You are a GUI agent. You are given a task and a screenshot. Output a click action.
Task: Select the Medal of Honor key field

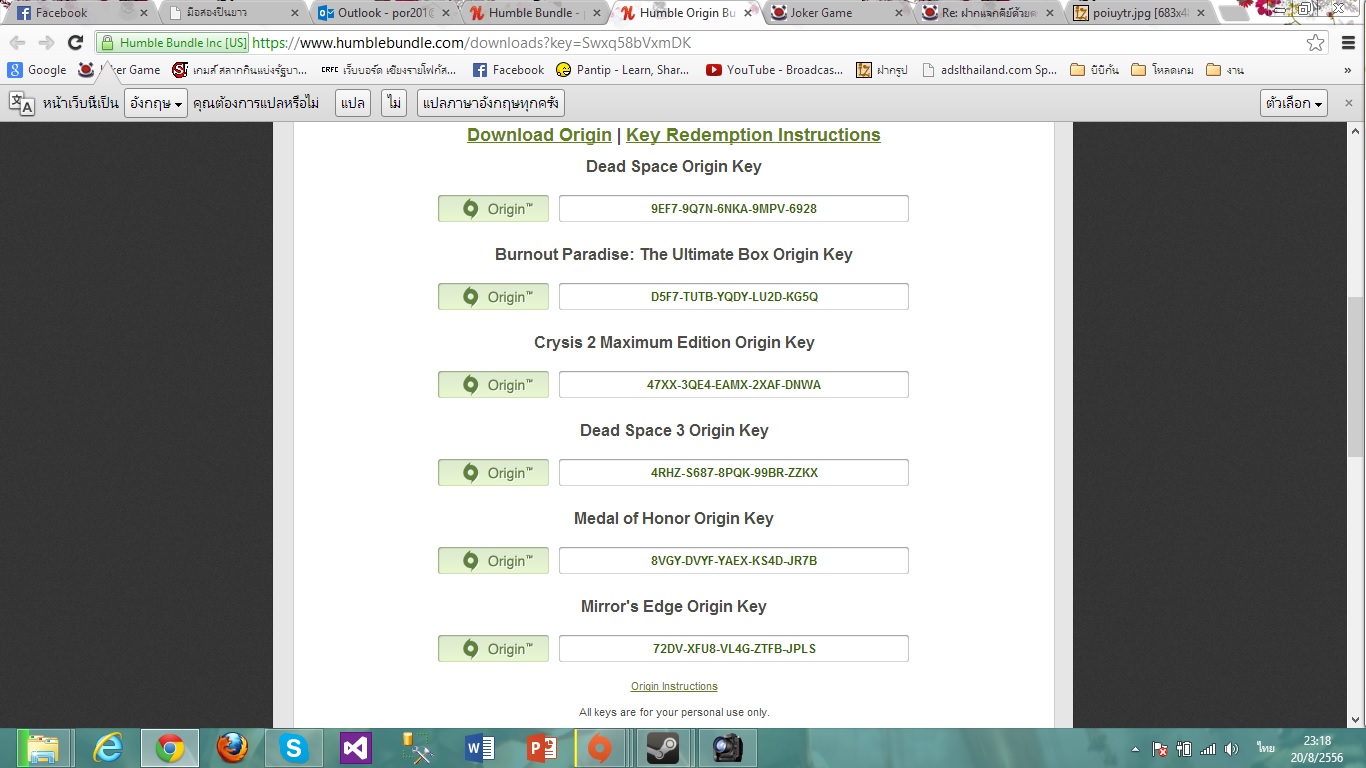734,561
